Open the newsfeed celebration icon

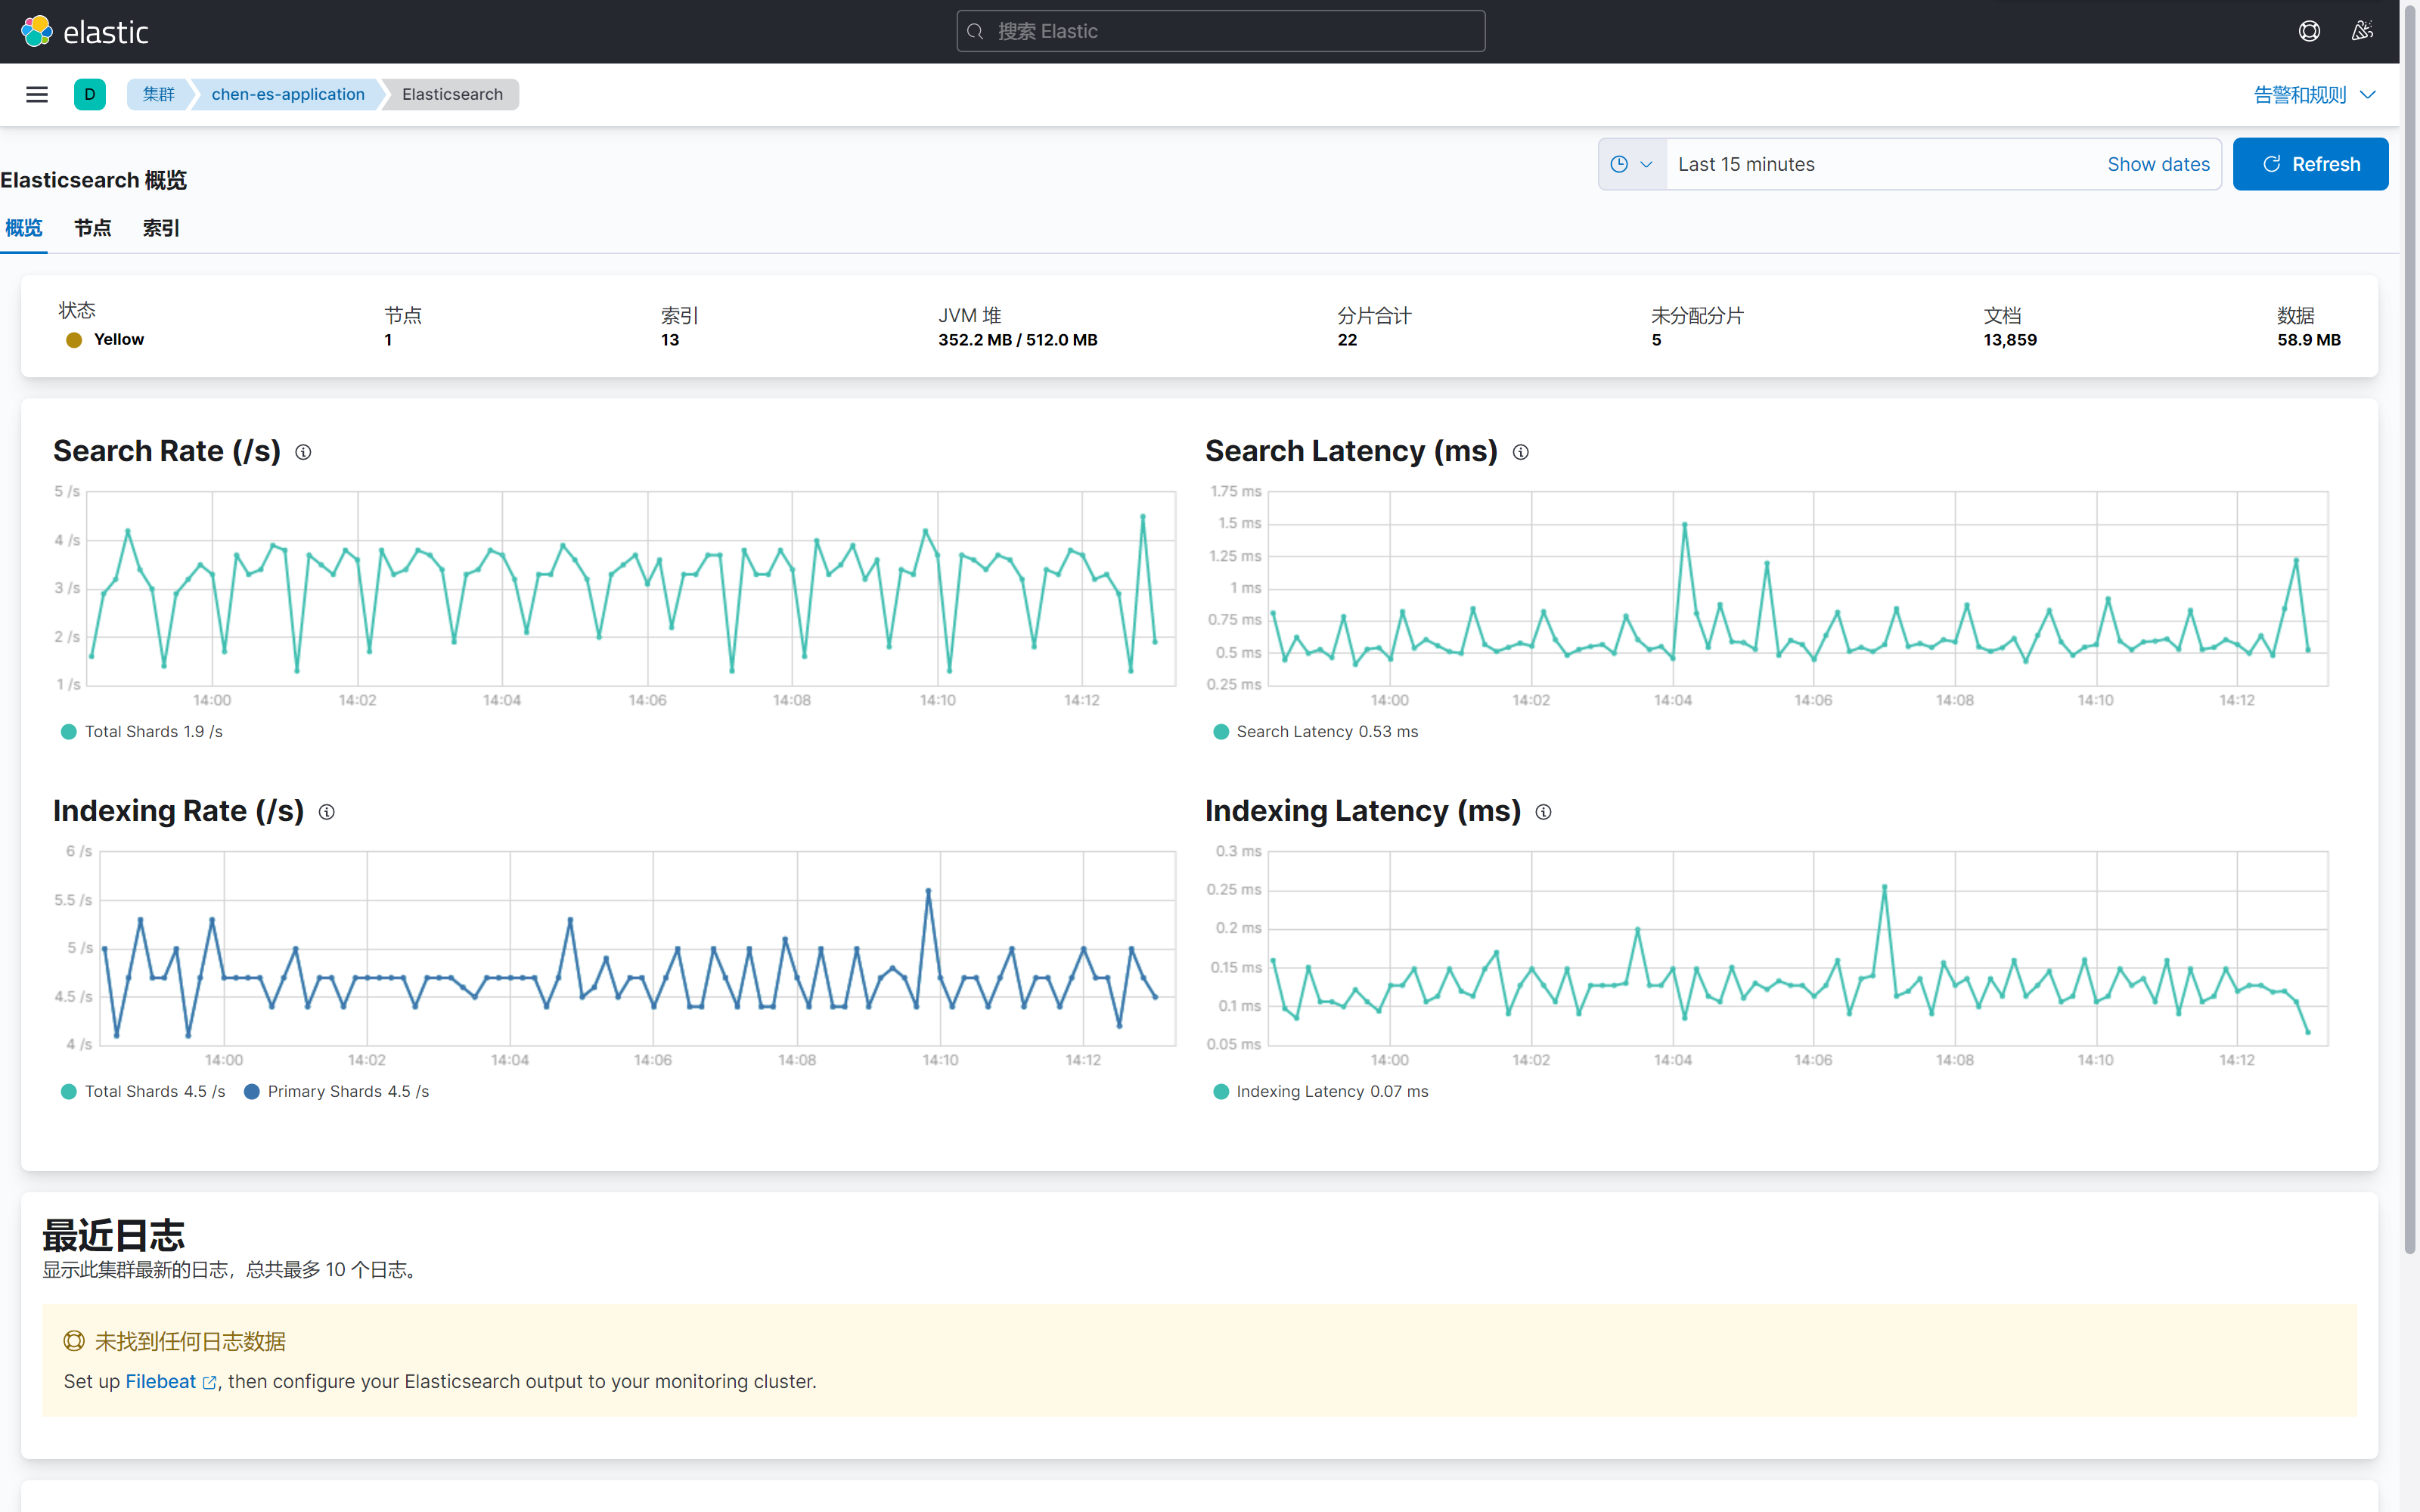[x=2362, y=31]
